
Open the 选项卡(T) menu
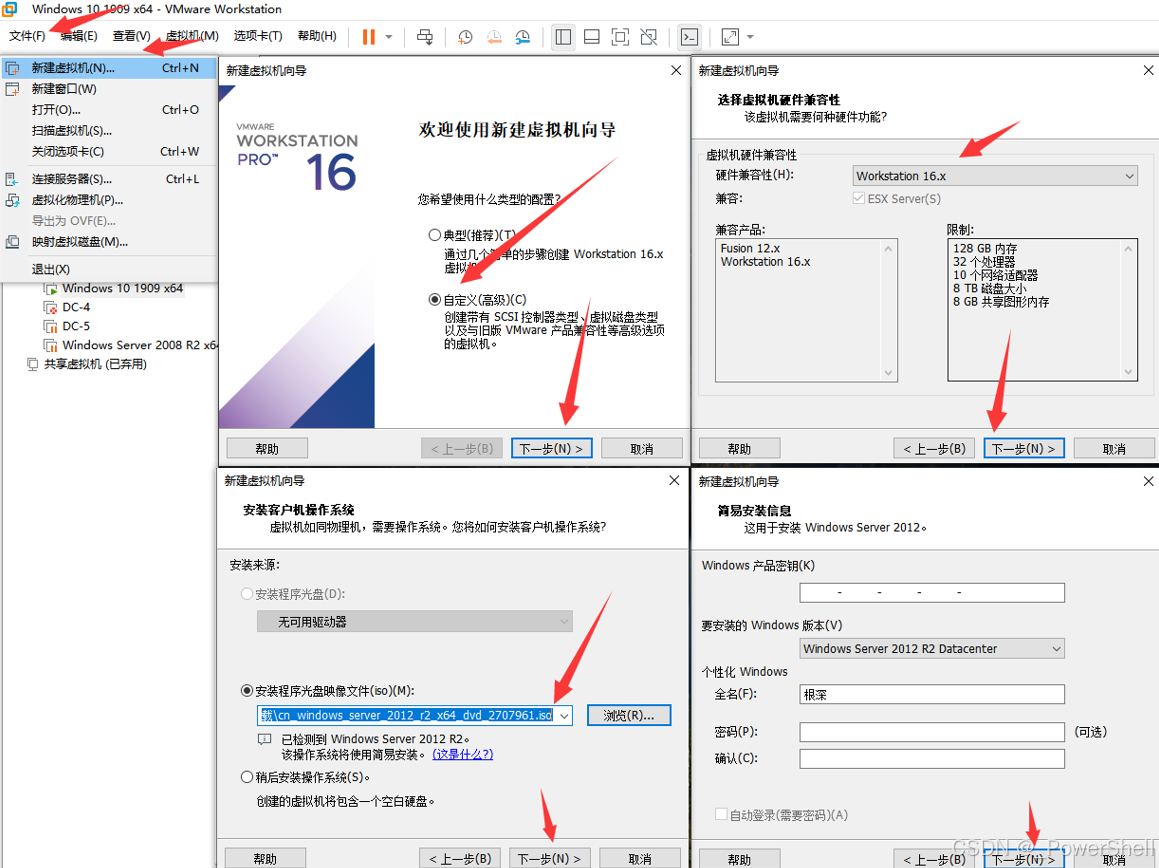point(258,35)
